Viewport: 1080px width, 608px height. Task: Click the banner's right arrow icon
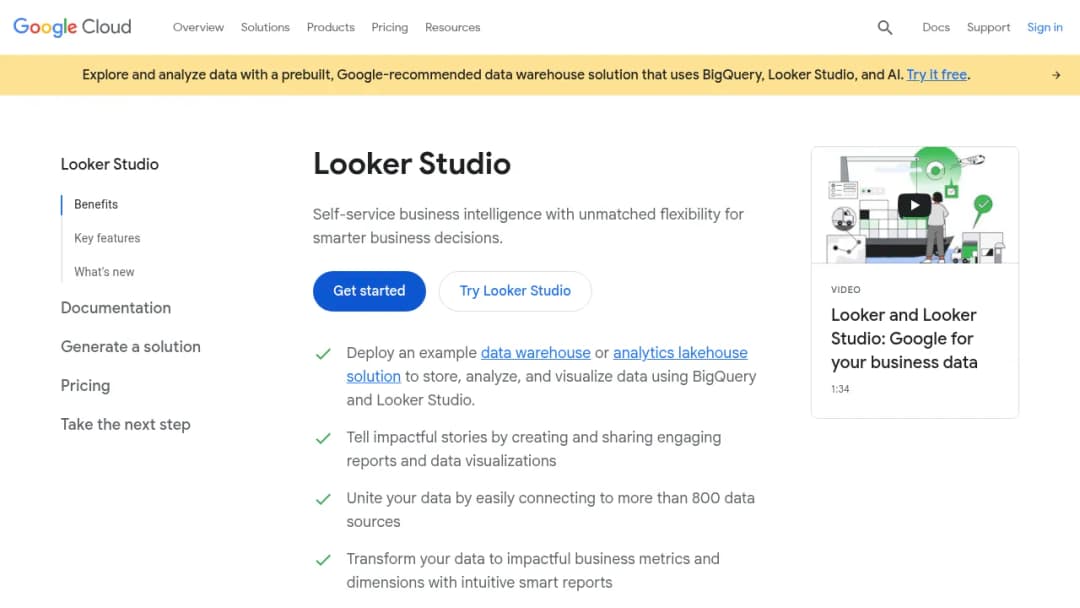(1056, 75)
